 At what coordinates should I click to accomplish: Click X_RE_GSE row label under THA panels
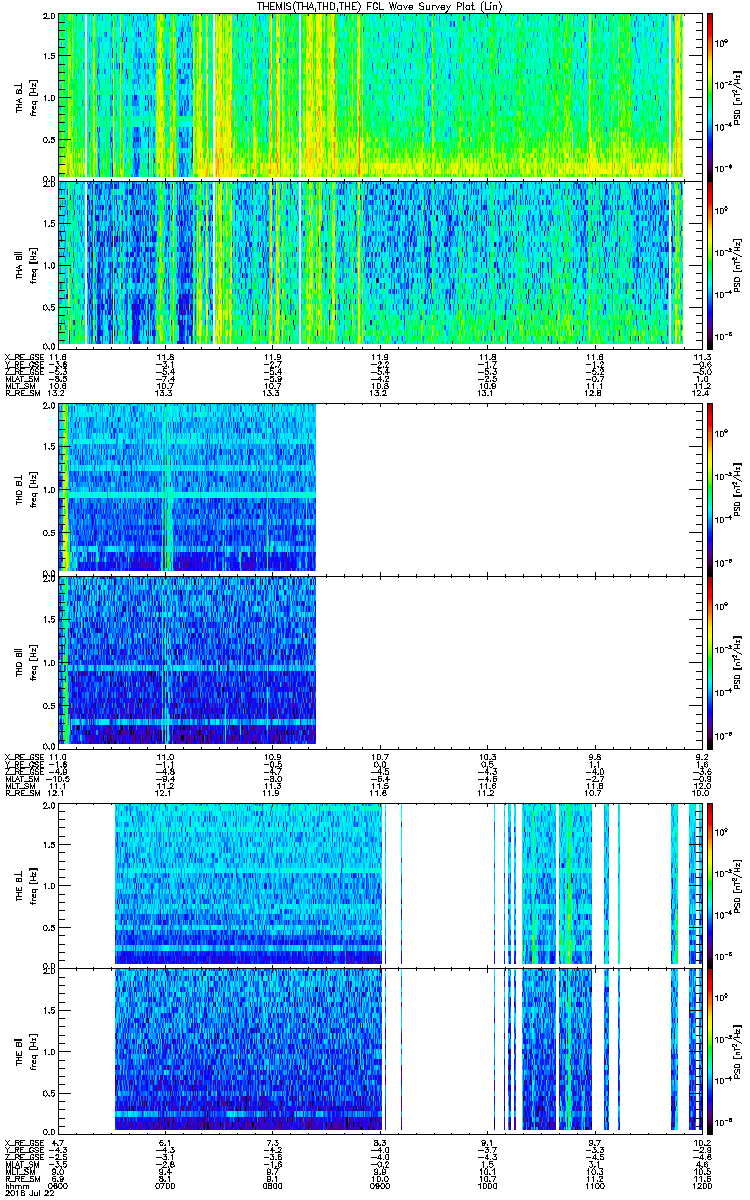pos(23,356)
